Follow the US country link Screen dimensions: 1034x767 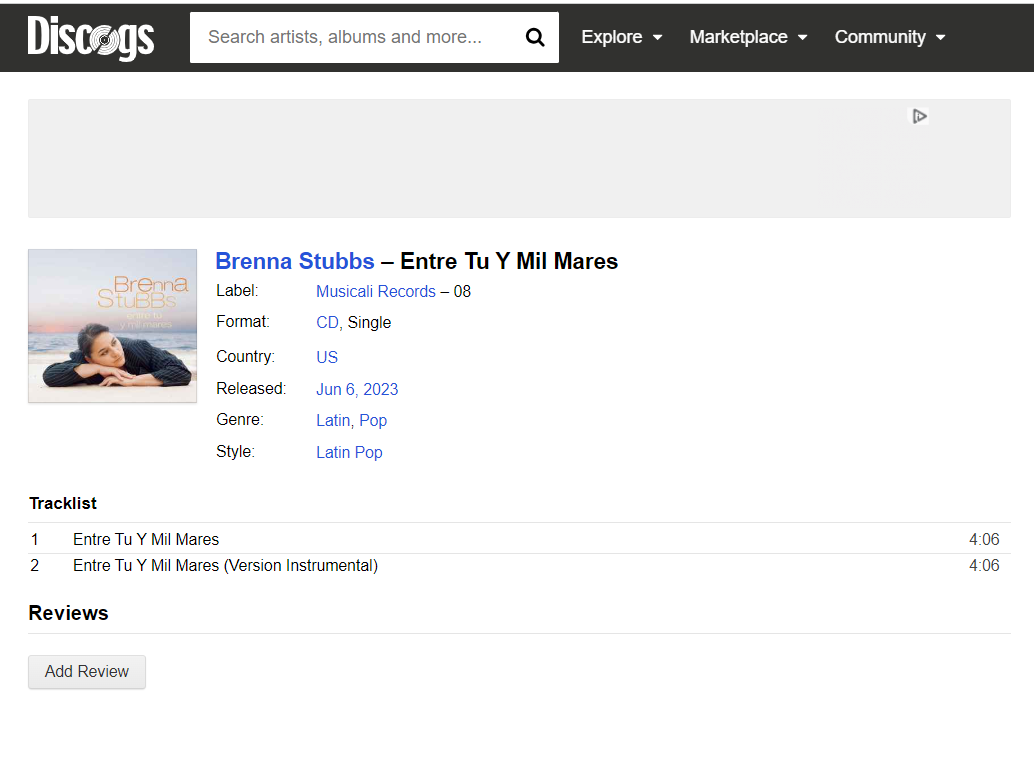(327, 357)
